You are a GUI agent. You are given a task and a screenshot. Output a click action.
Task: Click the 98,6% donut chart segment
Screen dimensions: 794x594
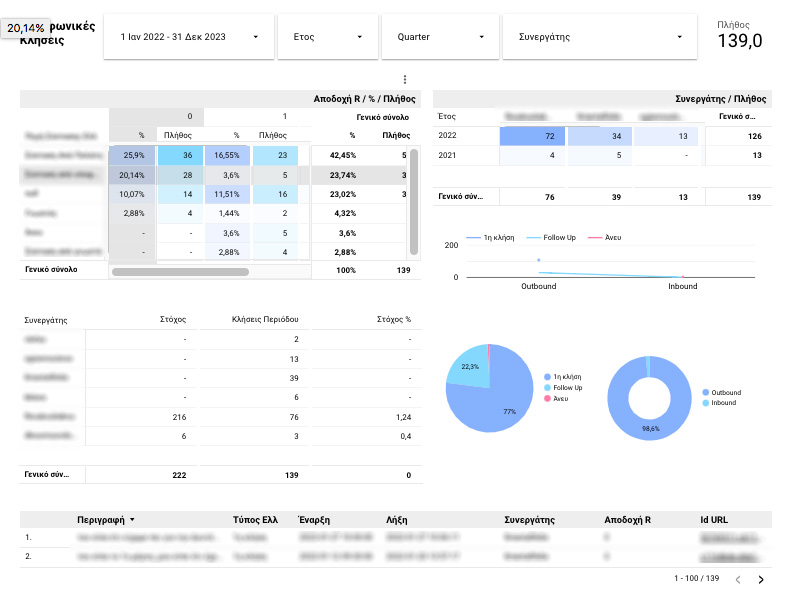pyautogui.click(x=650, y=428)
